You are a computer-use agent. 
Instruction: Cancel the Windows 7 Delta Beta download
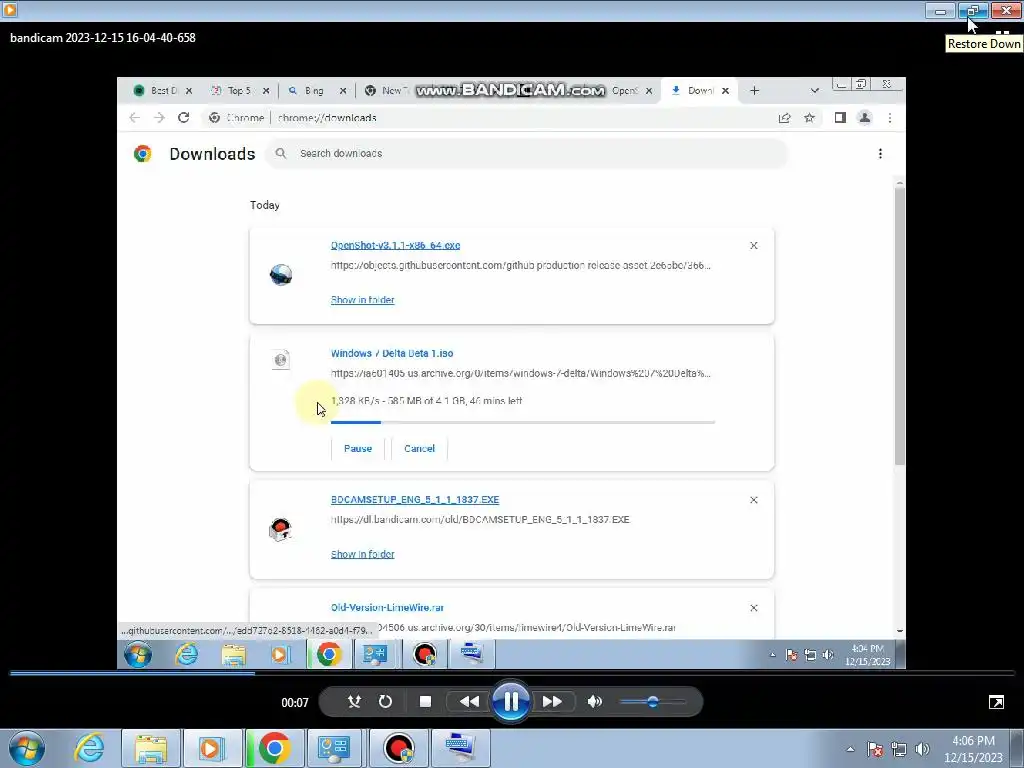[419, 449]
